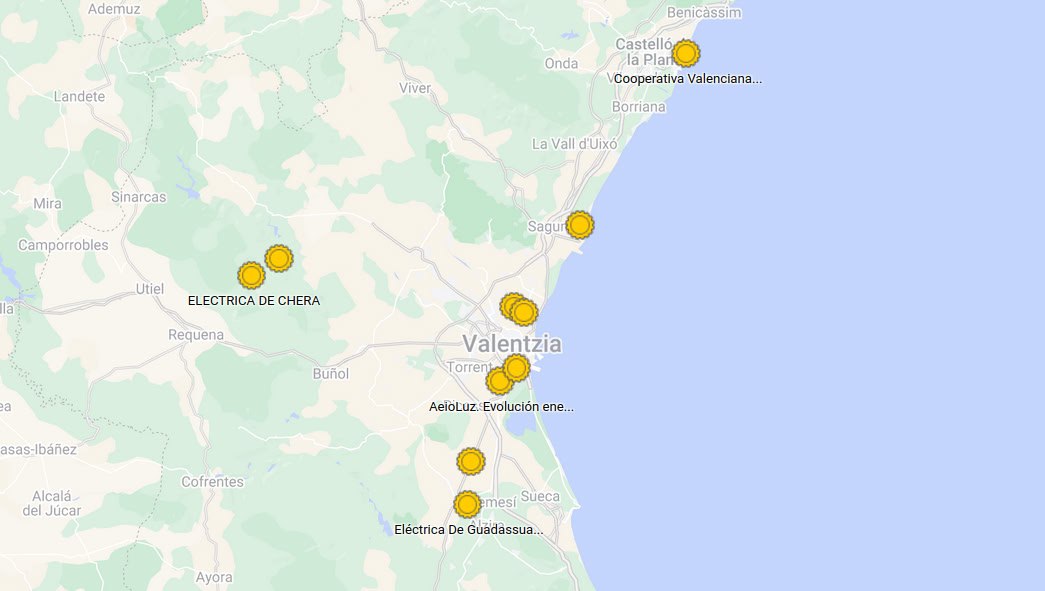Click the Sinarcas town label
Viewport: 1045px width, 591px height.
tap(139, 197)
